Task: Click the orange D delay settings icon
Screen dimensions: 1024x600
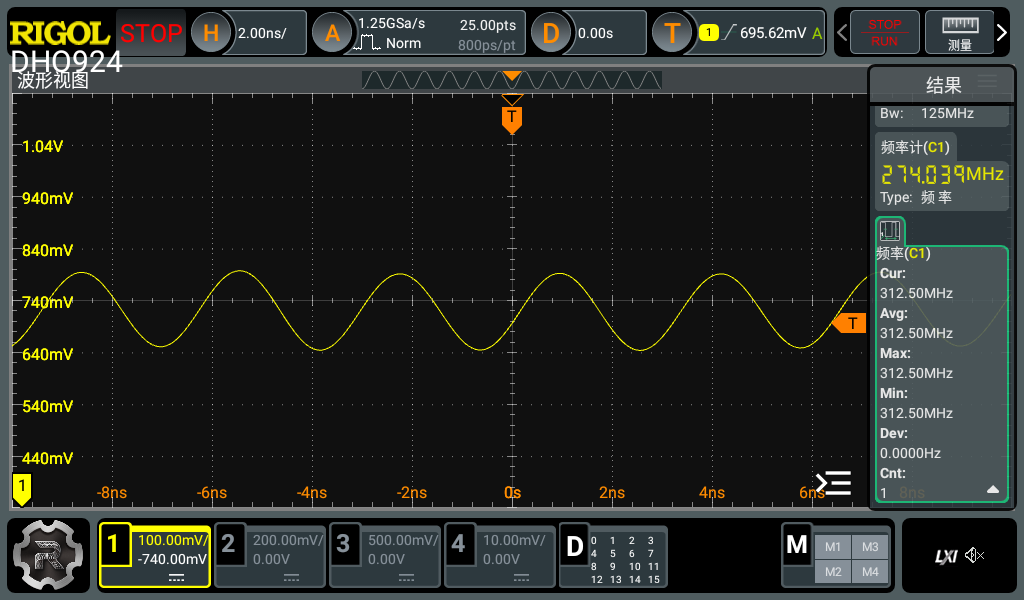Action: [x=551, y=33]
